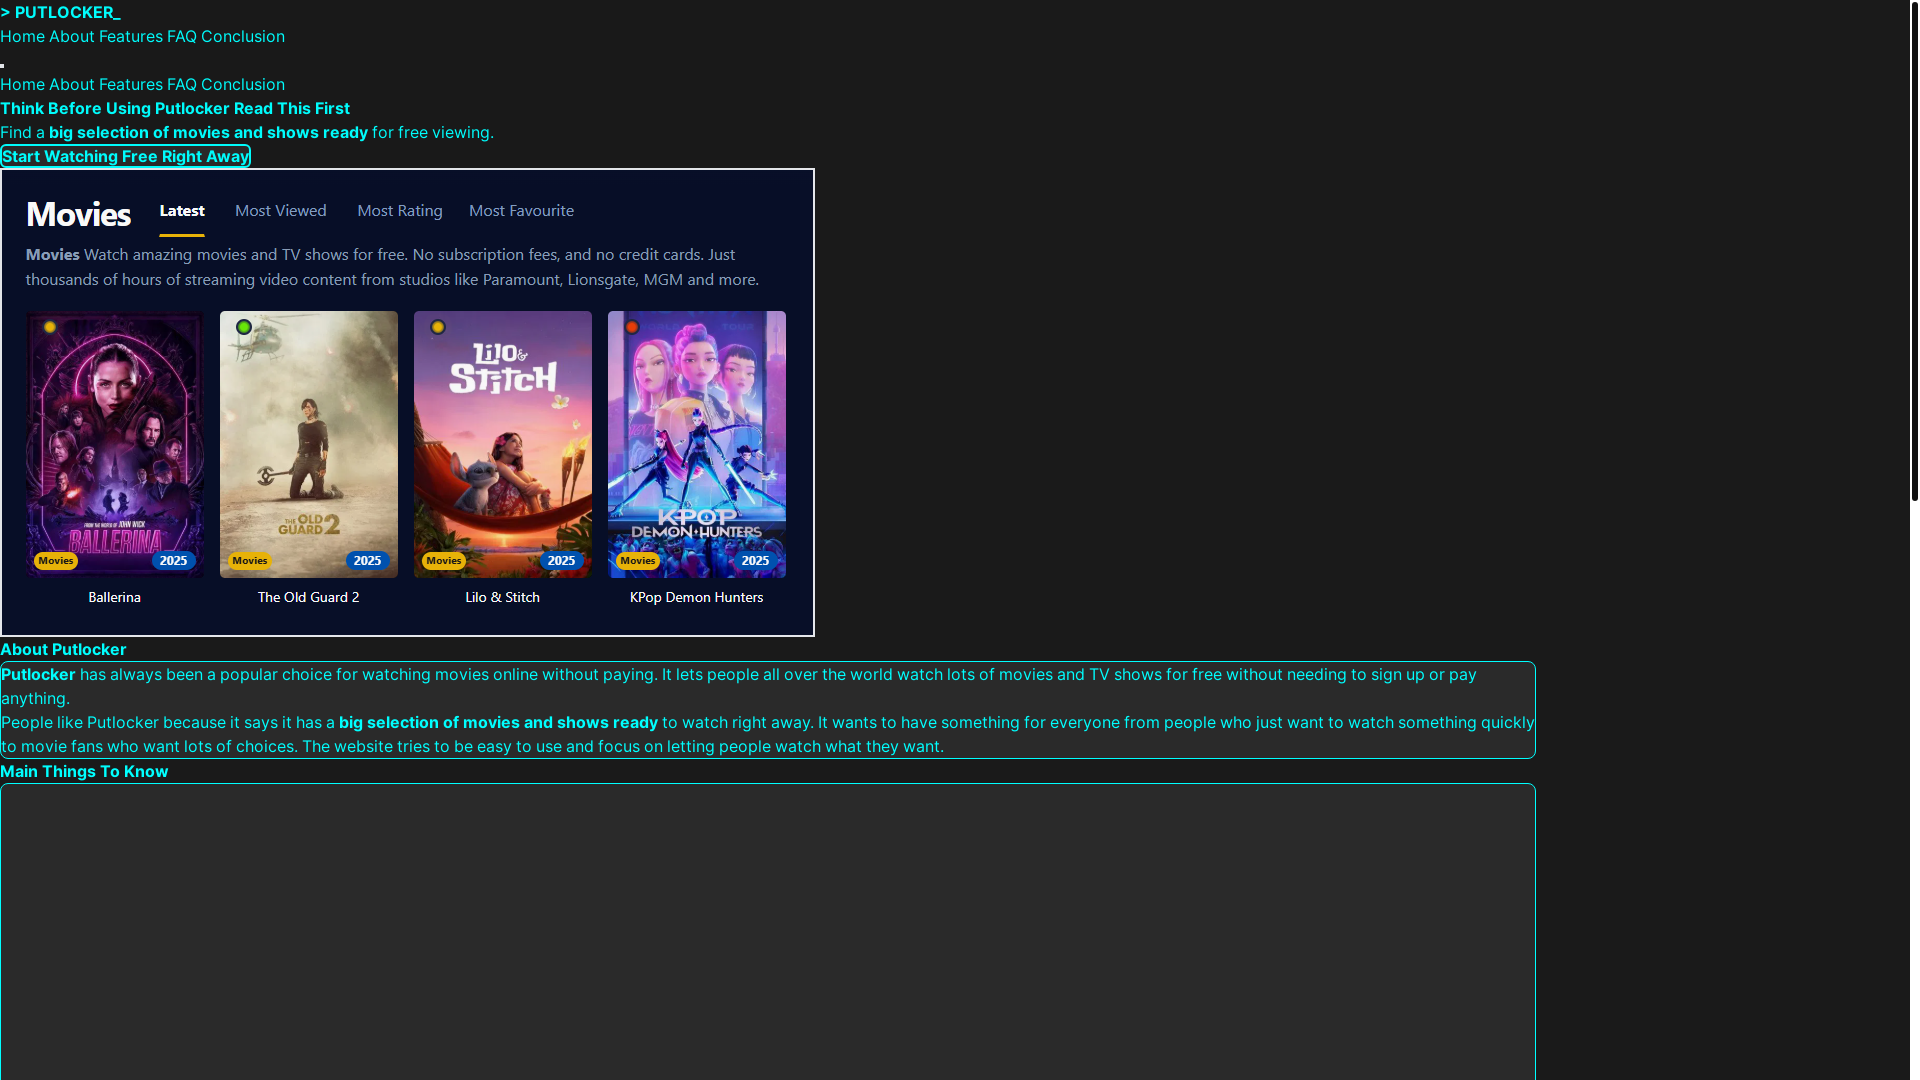Image resolution: width=1920 pixels, height=1080 pixels.
Task: Click 2025 year badge on The Old Guard 2 poster
Action: click(x=368, y=561)
